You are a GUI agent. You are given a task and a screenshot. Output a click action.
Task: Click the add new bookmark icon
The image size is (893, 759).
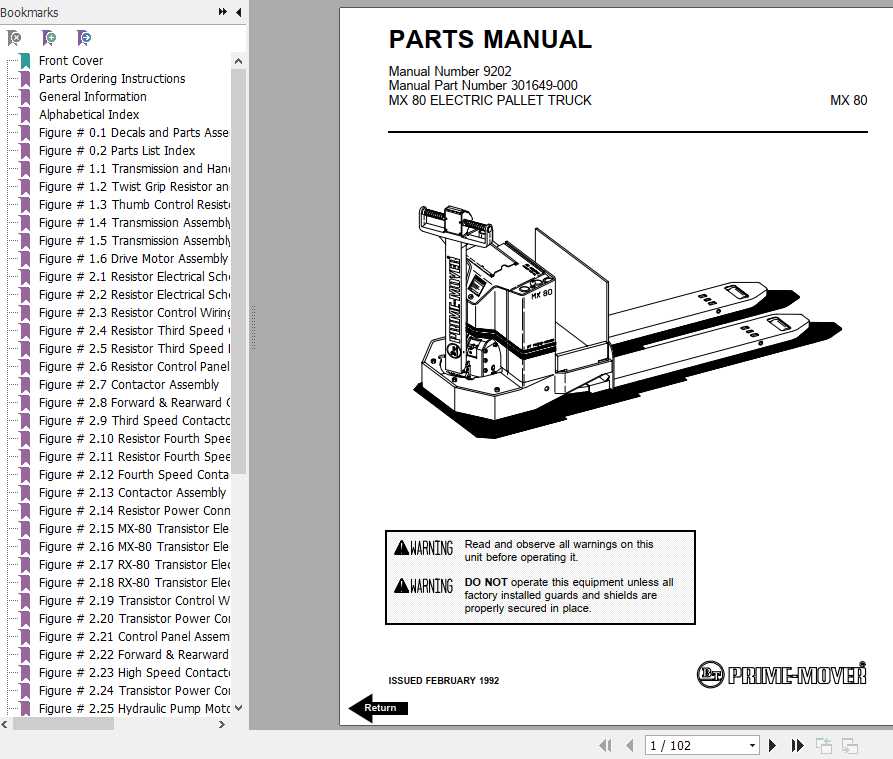click(48, 37)
